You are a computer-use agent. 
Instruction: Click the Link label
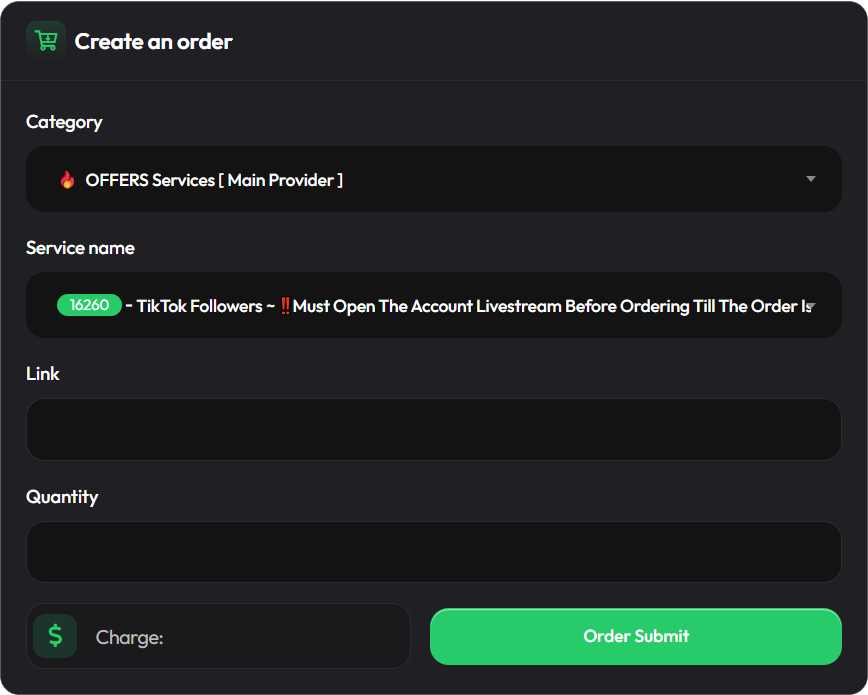(43, 373)
